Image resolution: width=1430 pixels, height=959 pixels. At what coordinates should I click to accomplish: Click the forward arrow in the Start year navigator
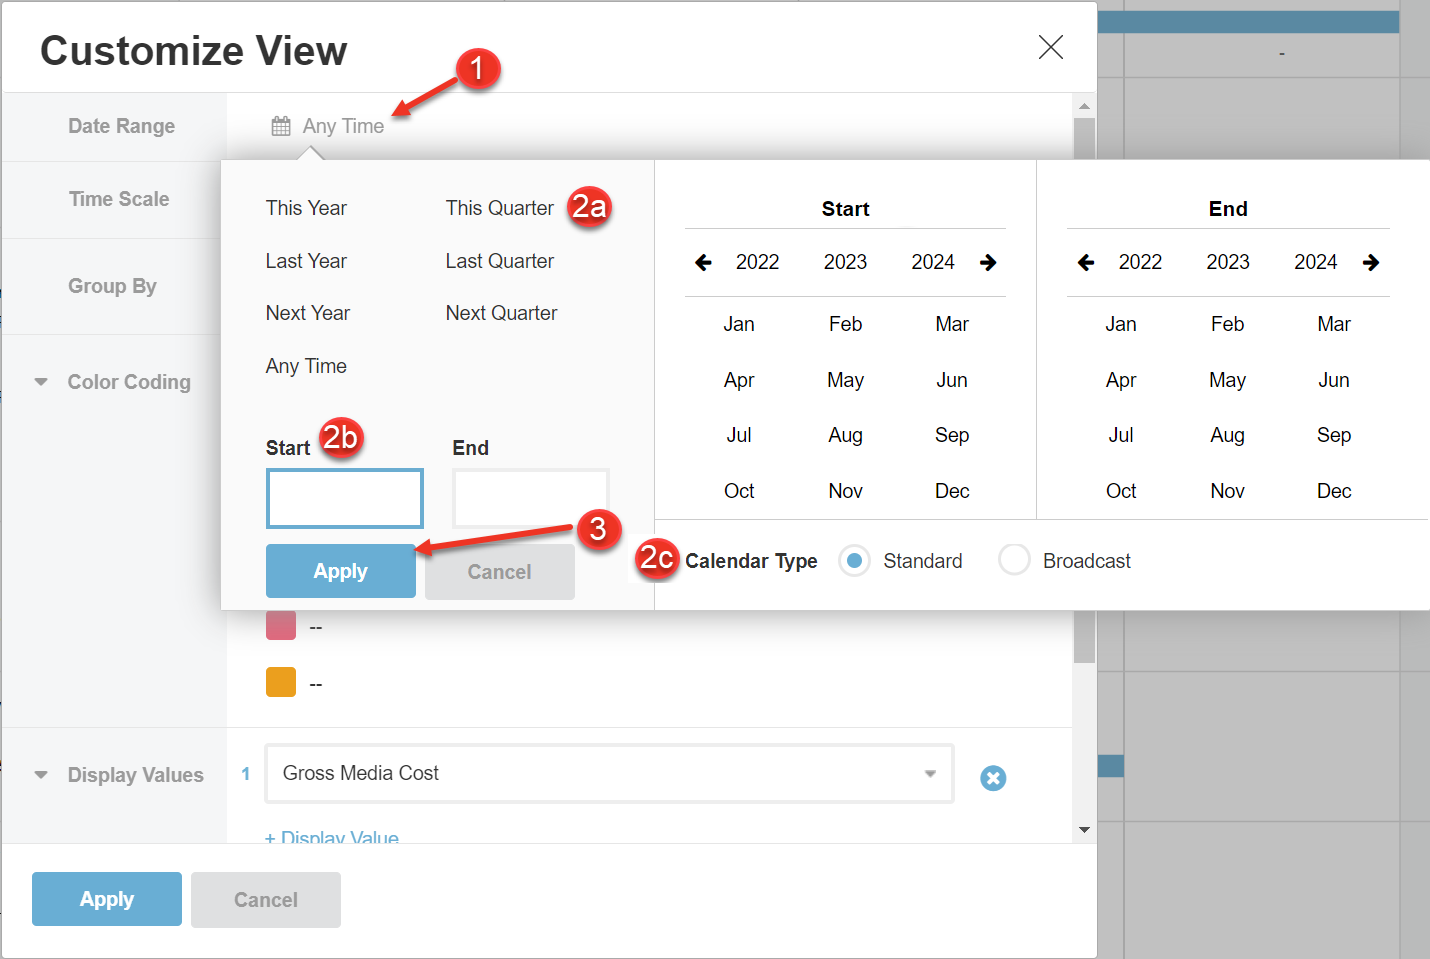988,262
